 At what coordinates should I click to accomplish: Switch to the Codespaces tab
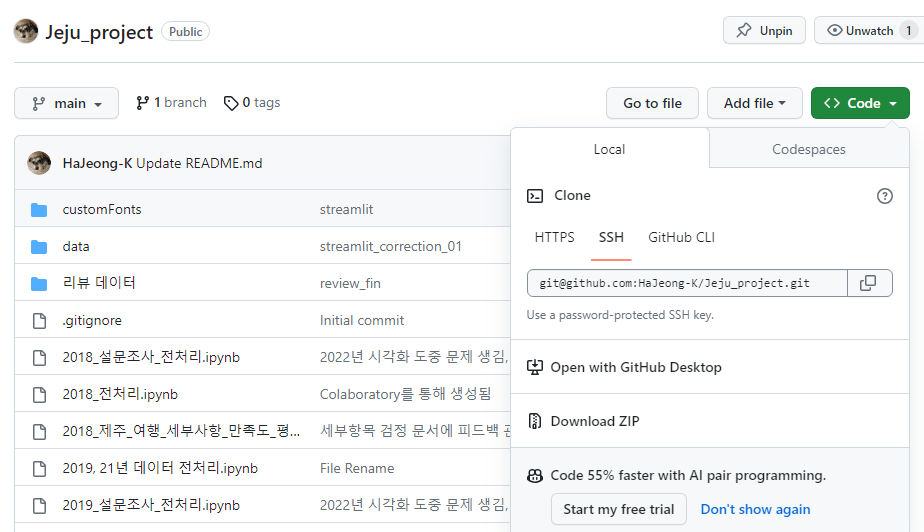808,149
